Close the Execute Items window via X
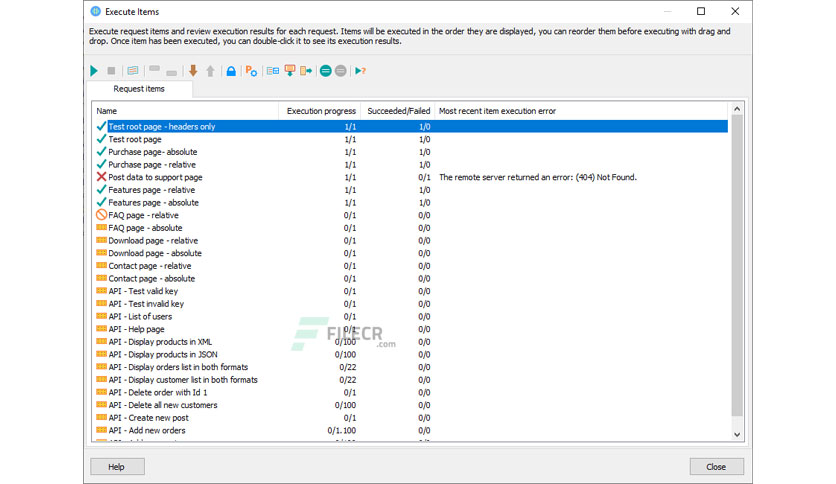Viewport: 836px width, 484px height. pyautogui.click(x=735, y=11)
